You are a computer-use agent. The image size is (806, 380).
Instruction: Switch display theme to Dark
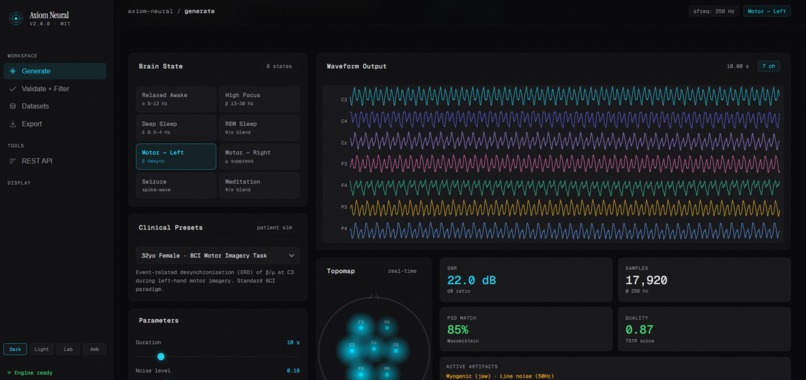click(15, 349)
